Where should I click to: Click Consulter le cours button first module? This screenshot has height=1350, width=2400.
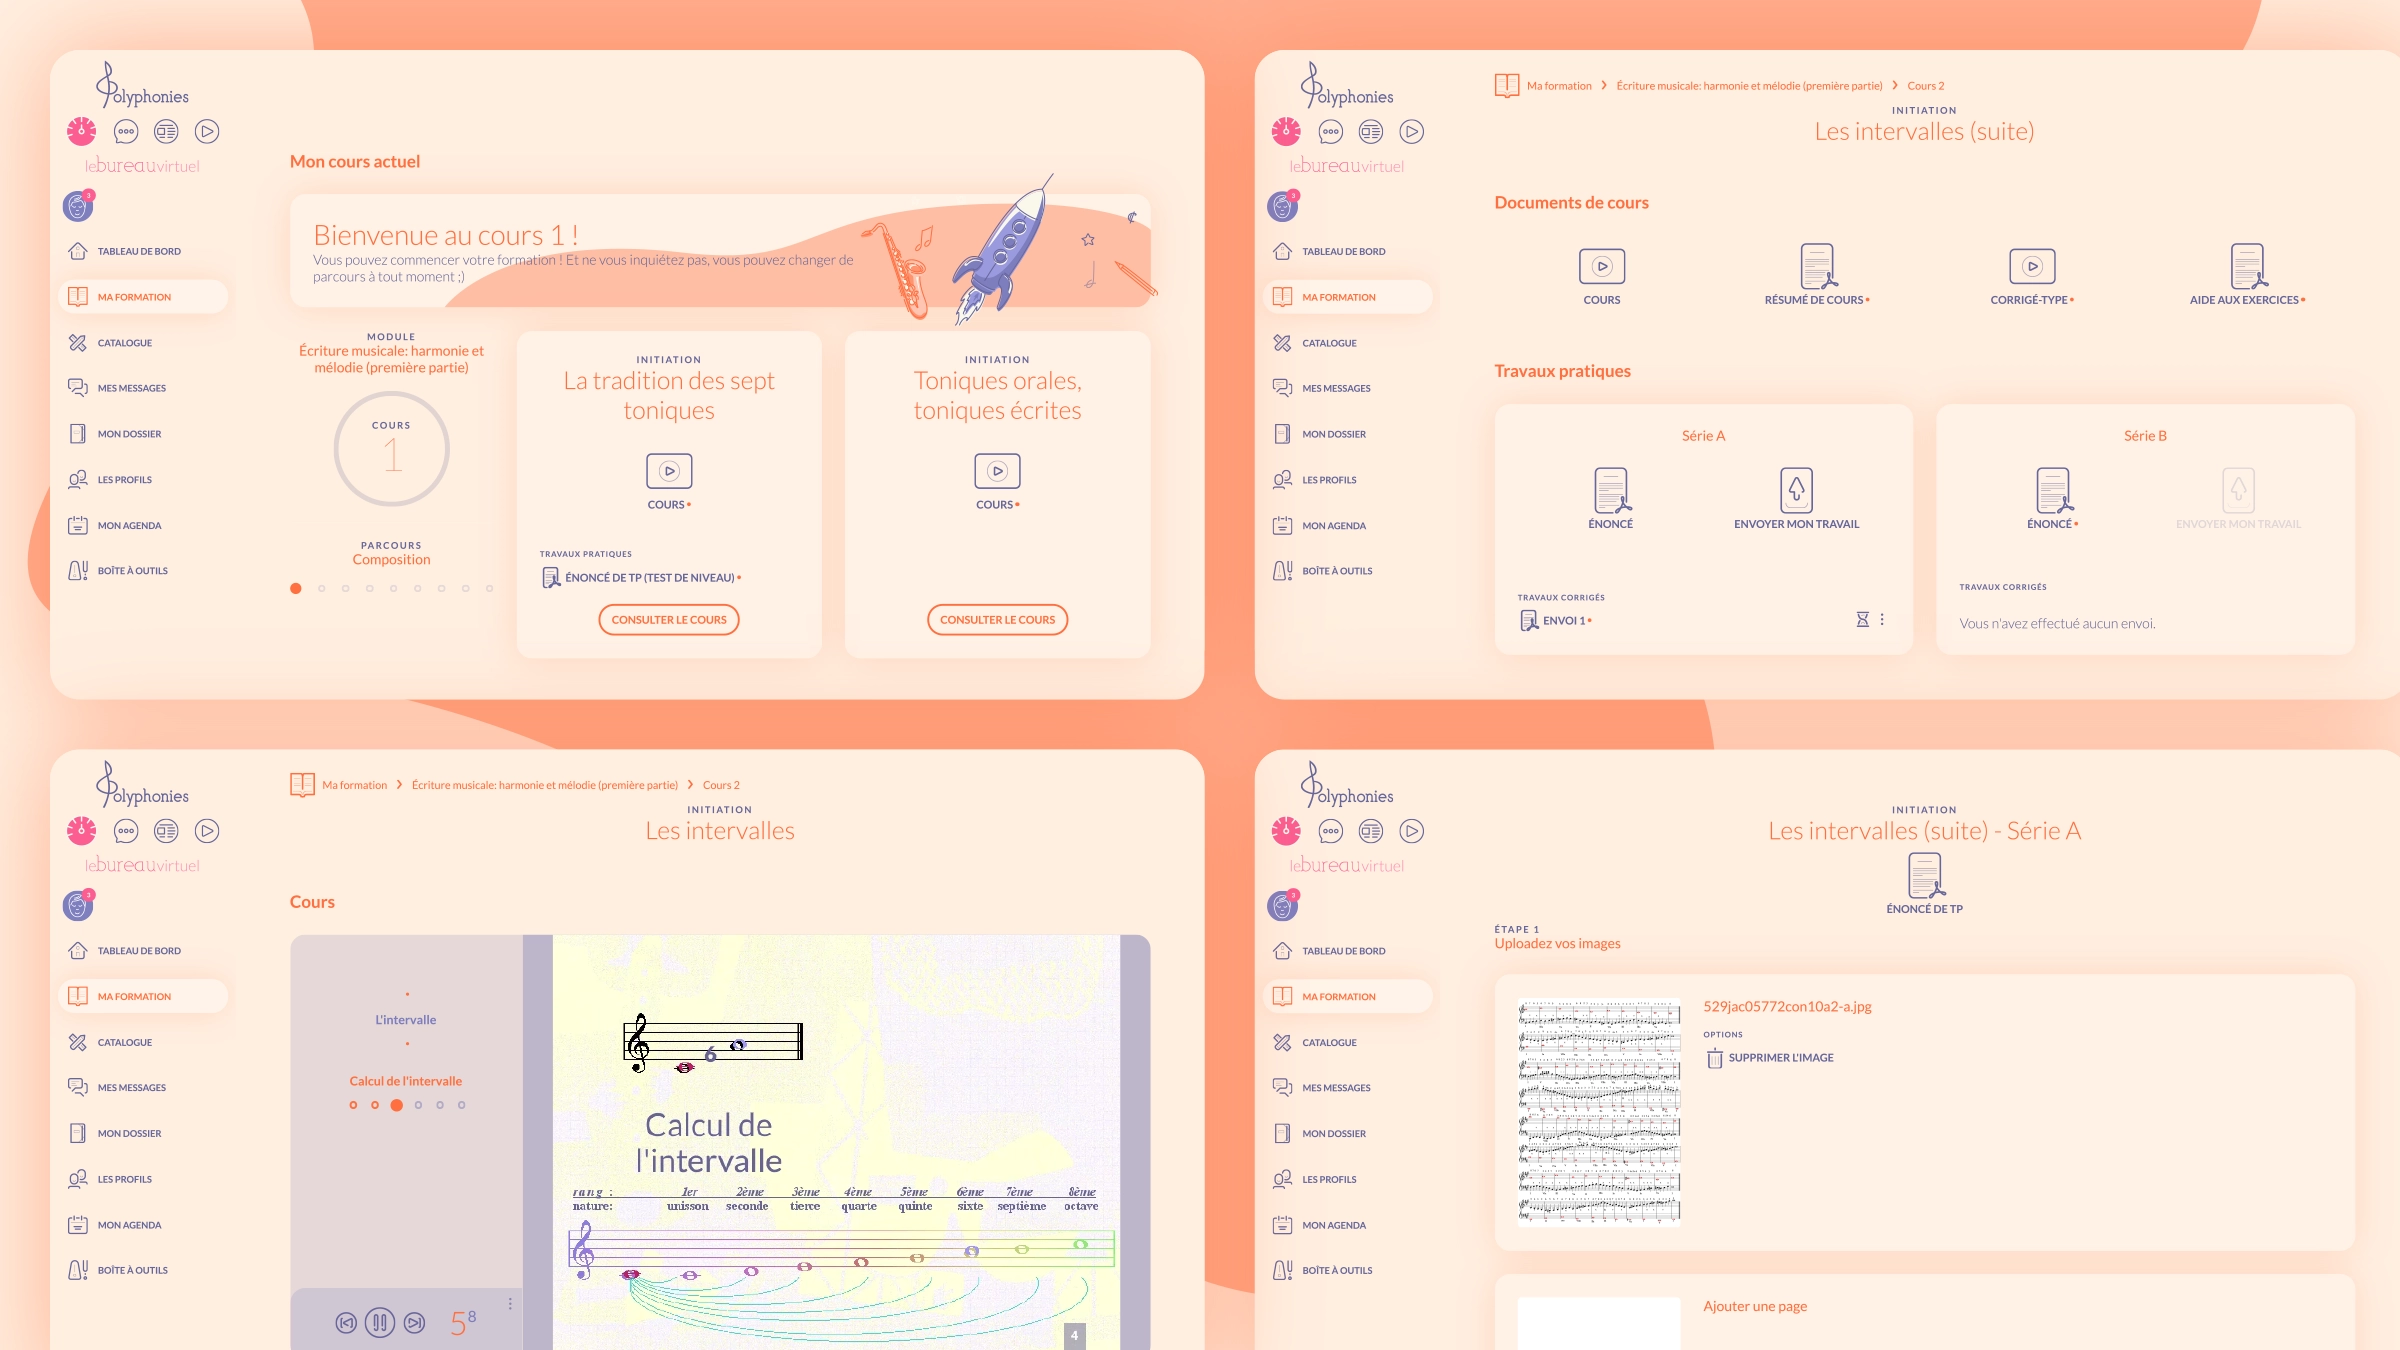[668, 618]
